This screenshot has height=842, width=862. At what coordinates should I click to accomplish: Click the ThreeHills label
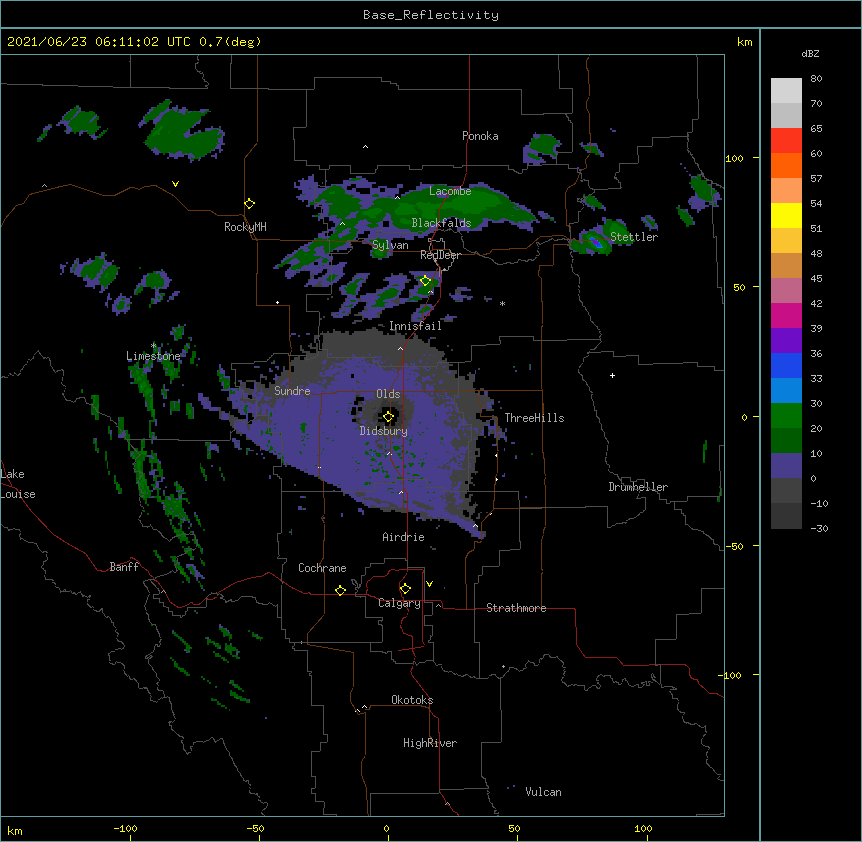[534, 418]
